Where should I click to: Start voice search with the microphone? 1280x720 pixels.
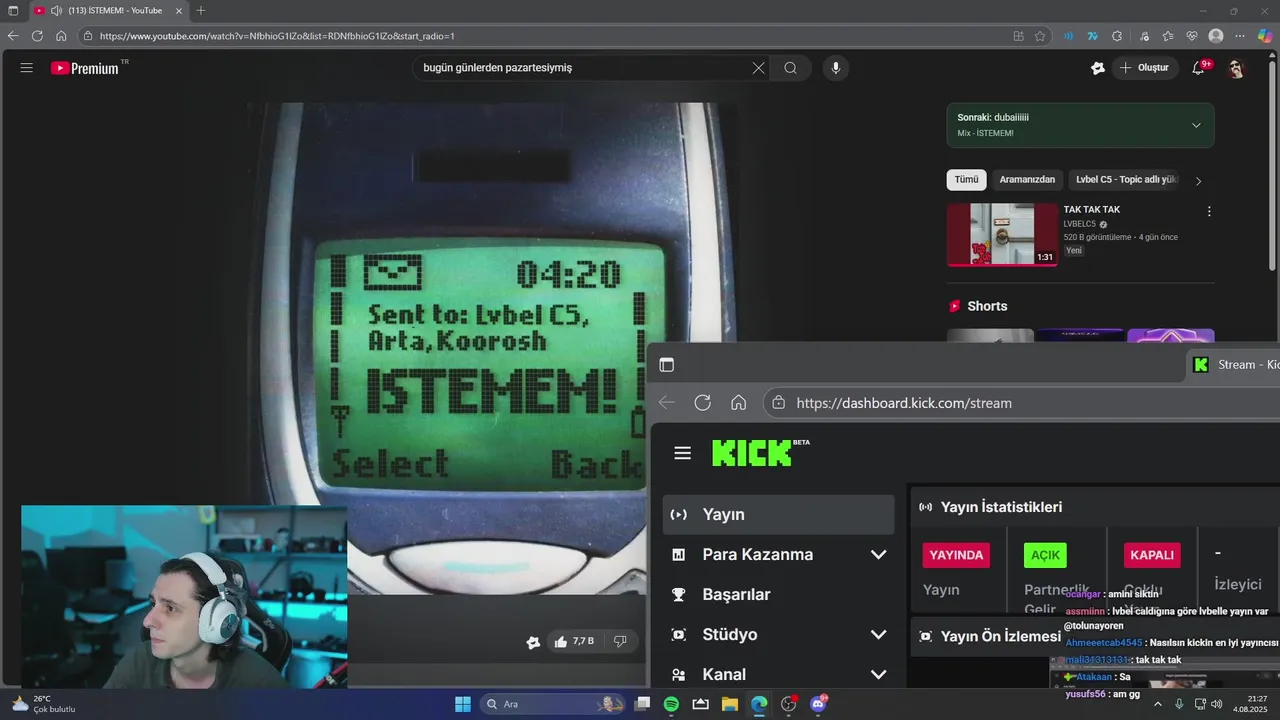[x=836, y=68]
